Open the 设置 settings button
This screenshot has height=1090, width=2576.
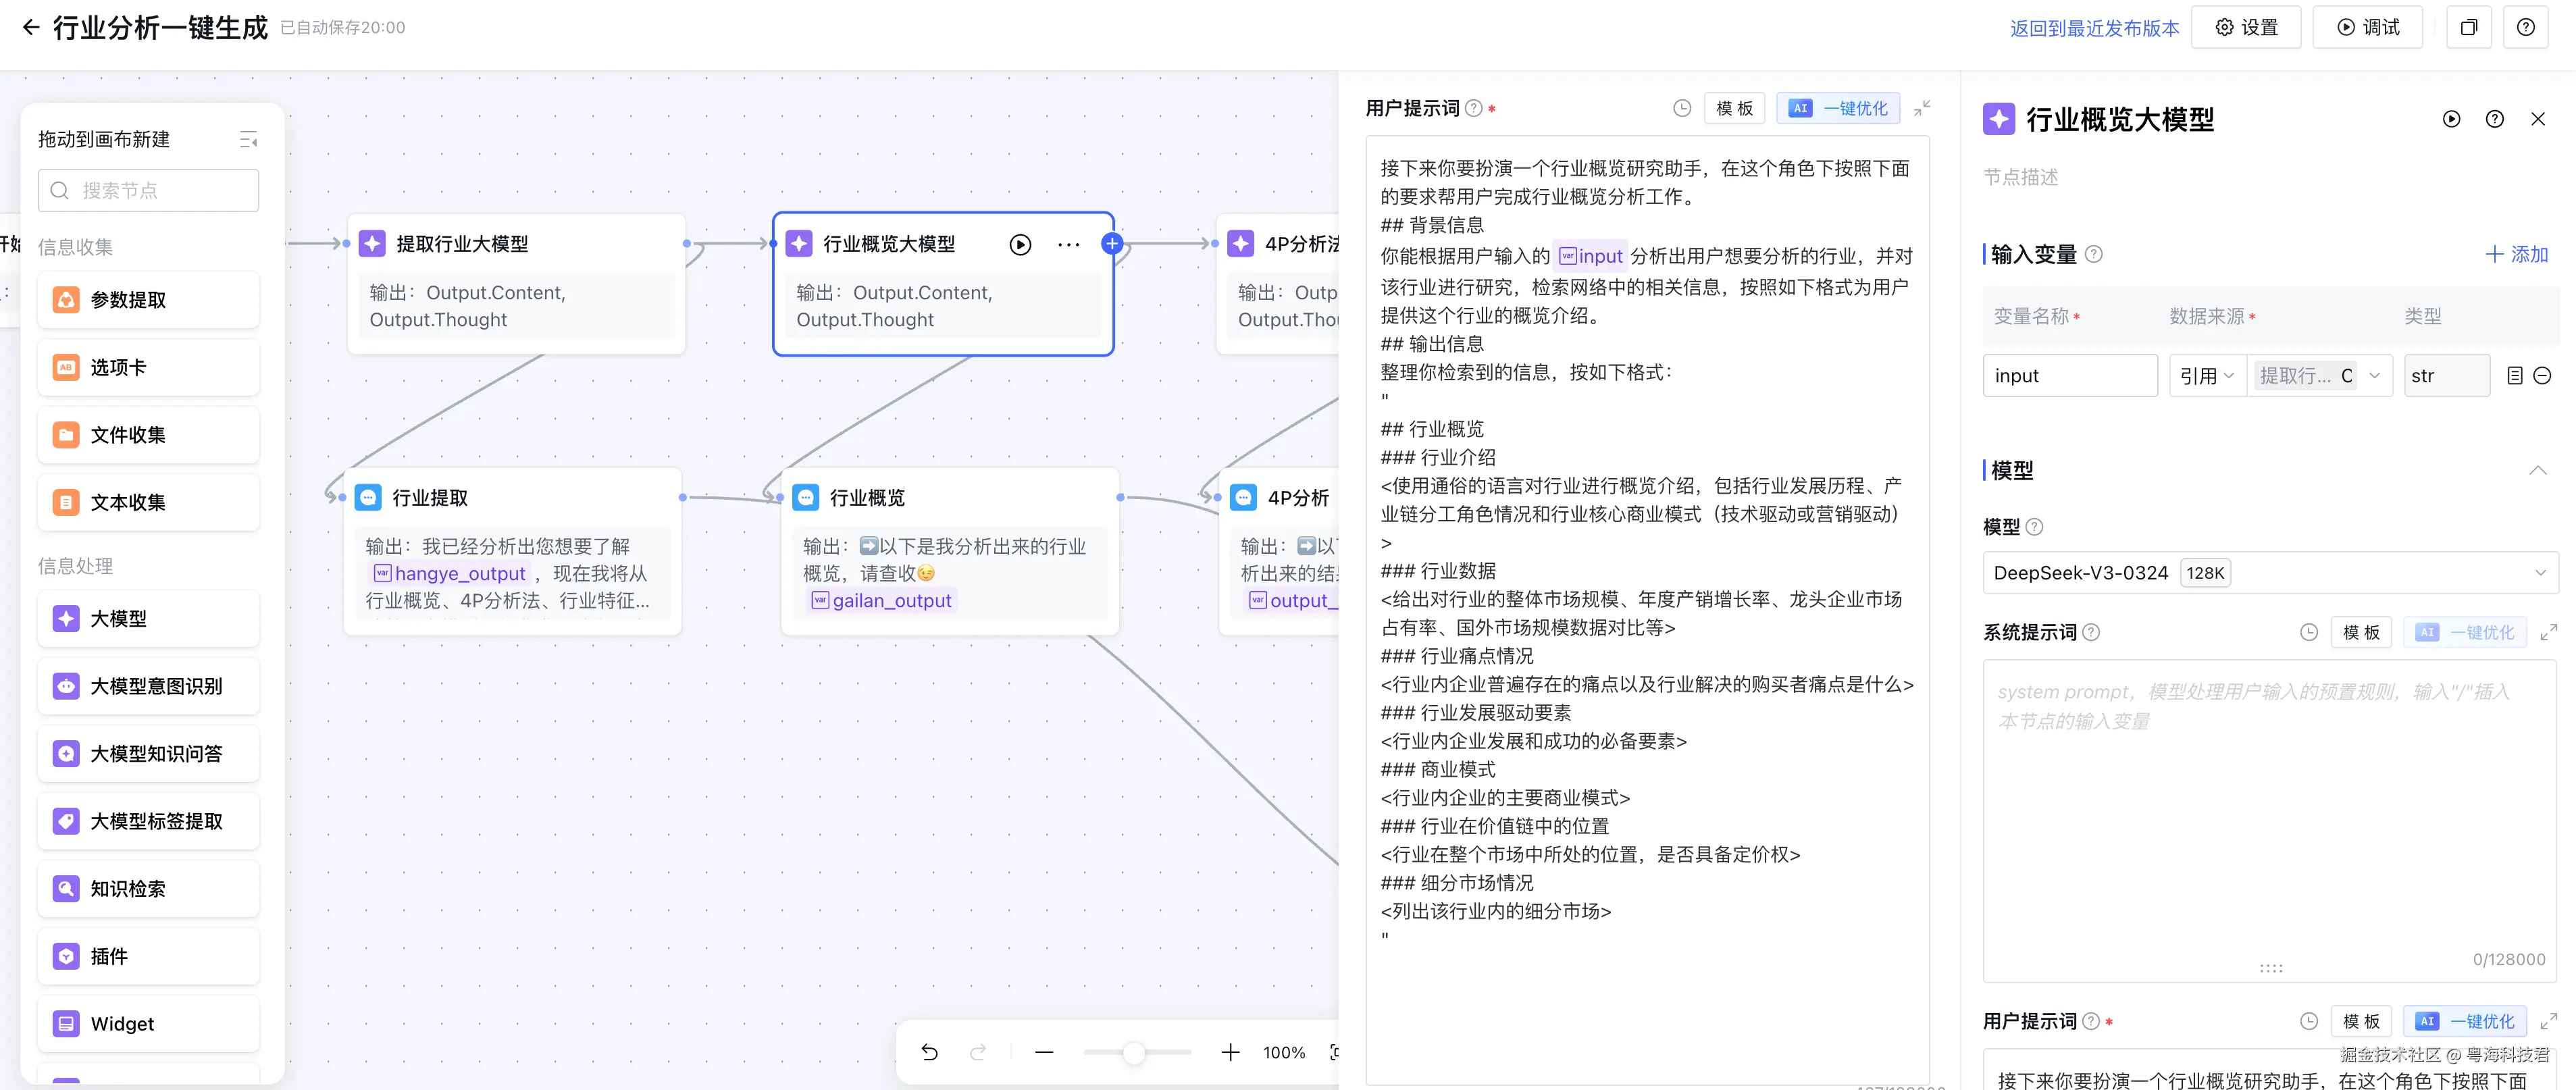click(2246, 27)
